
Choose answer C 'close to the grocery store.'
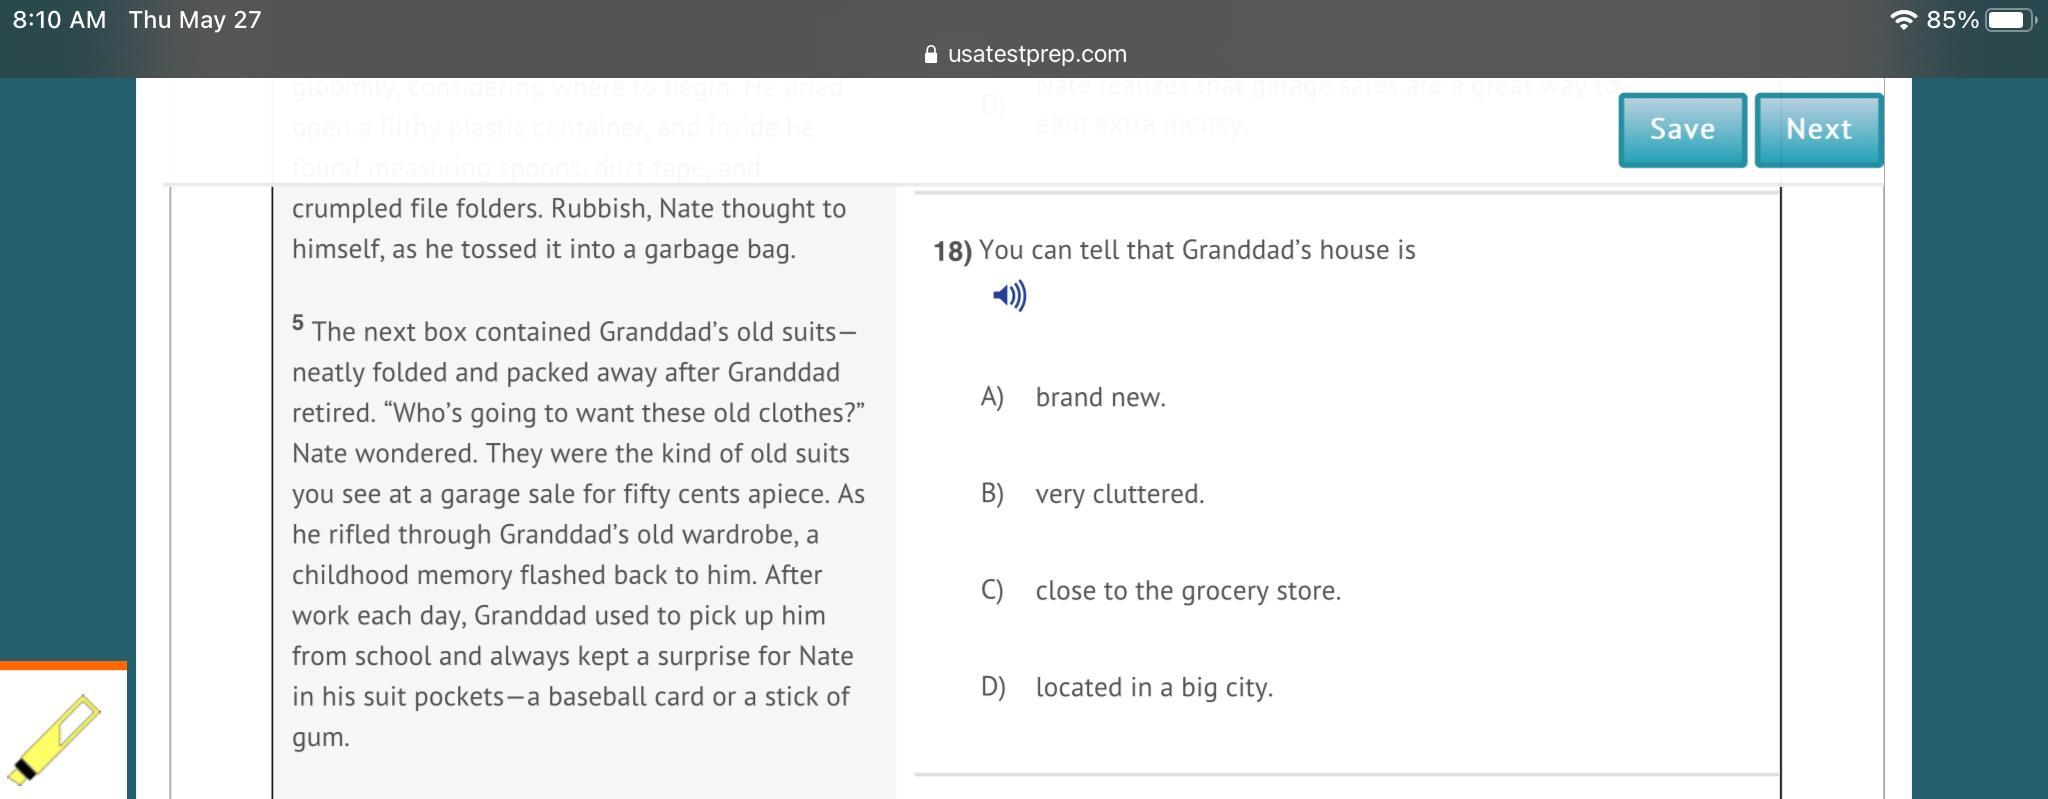tap(1187, 591)
